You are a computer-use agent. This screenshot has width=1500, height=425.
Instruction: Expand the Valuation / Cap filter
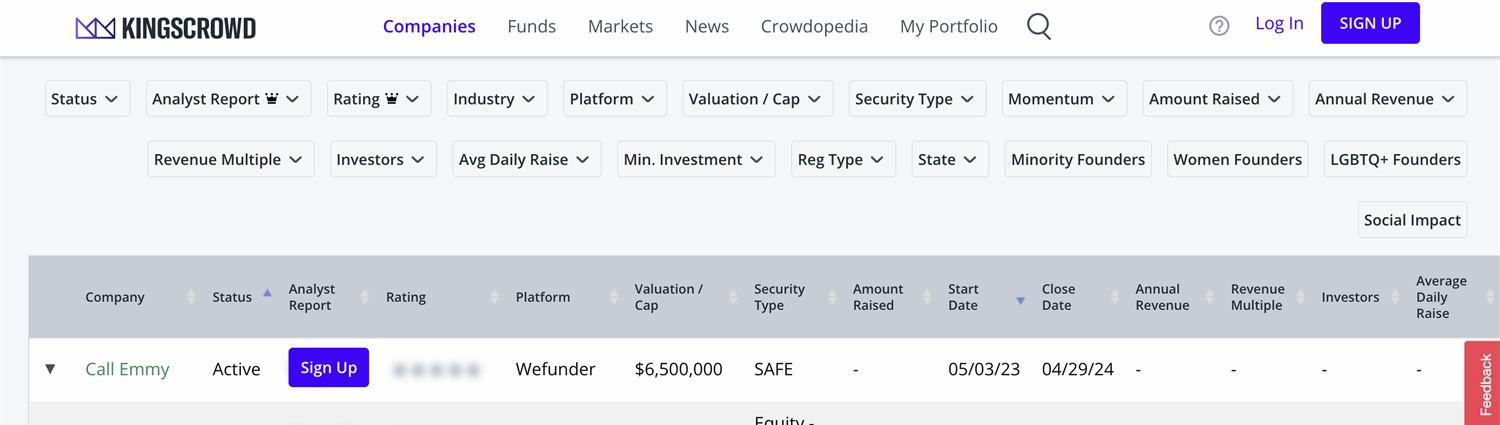[x=758, y=99]
